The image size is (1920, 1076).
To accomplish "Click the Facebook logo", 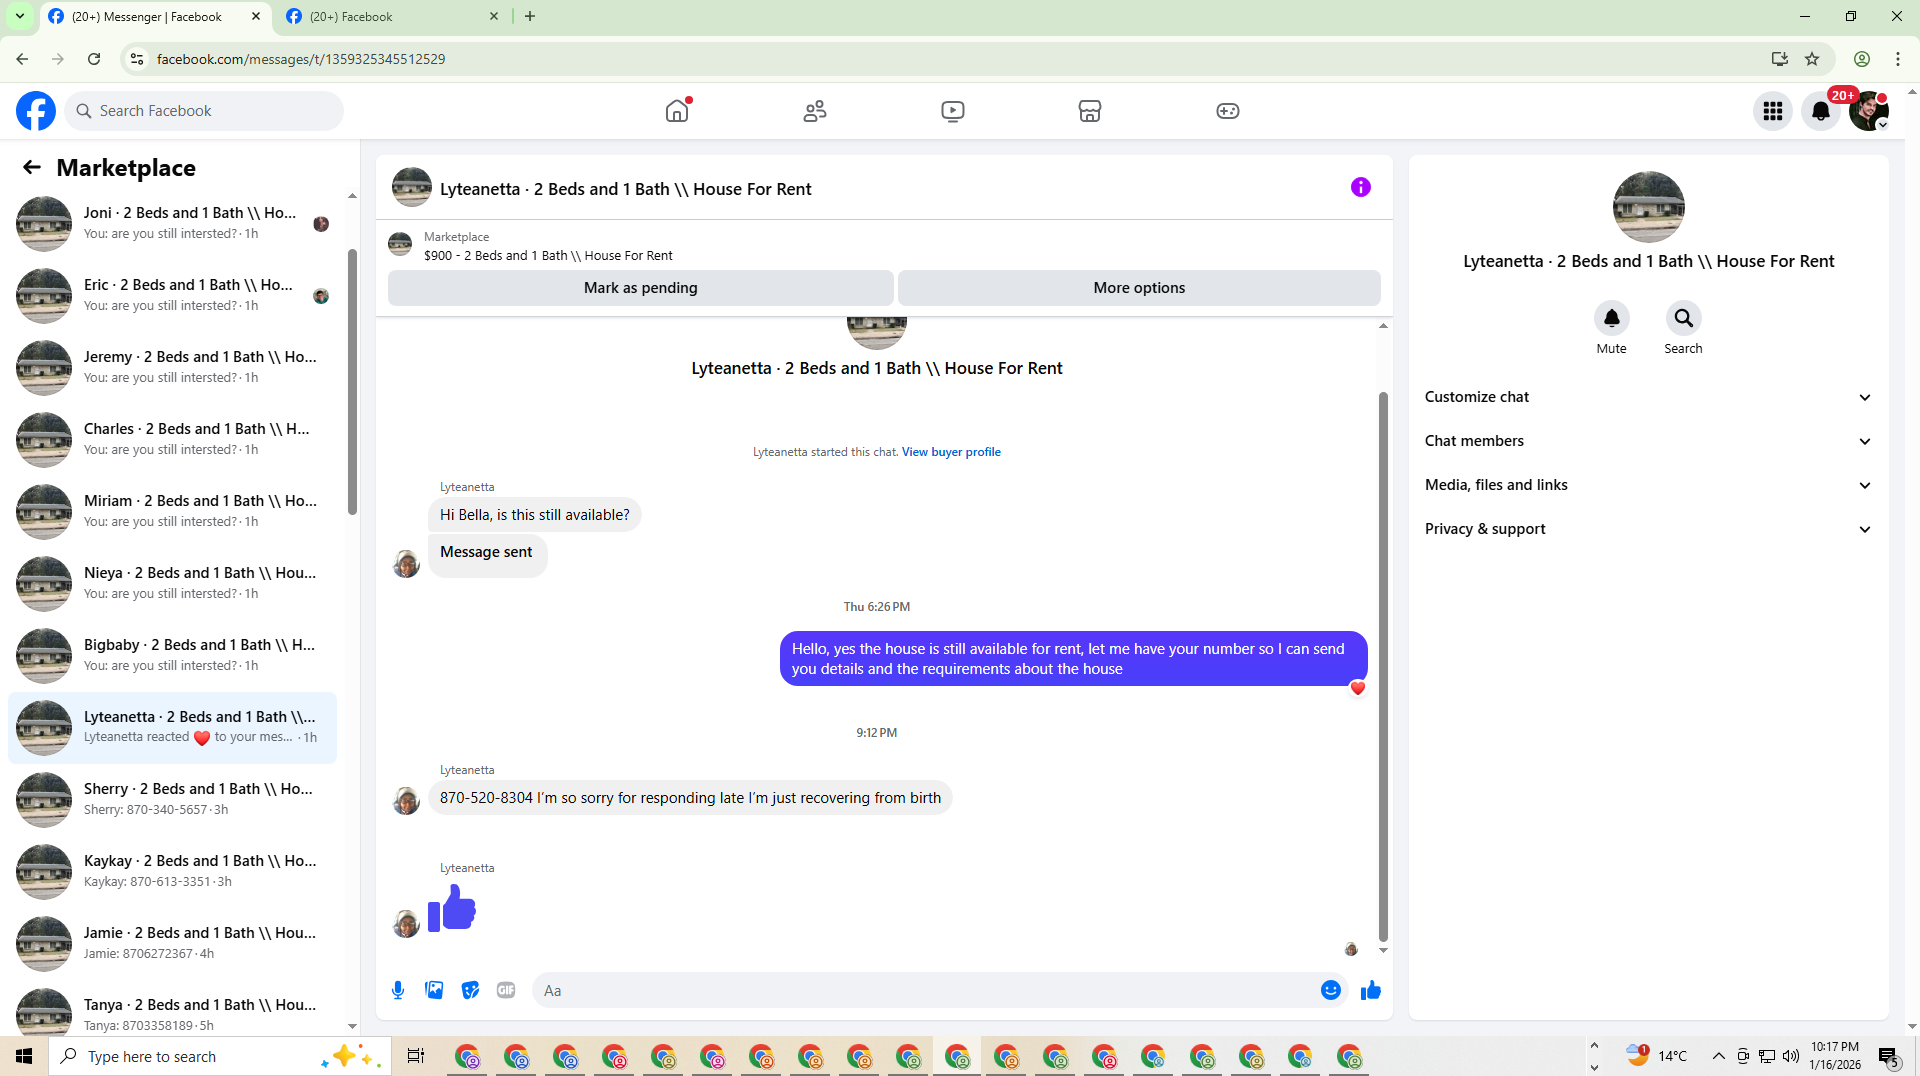I will (x=36, y=111).
